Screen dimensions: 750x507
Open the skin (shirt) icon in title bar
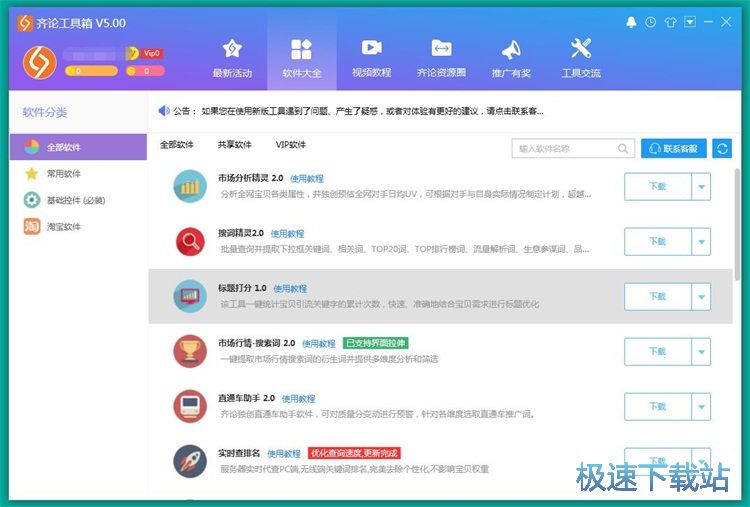tap(670, 22)
